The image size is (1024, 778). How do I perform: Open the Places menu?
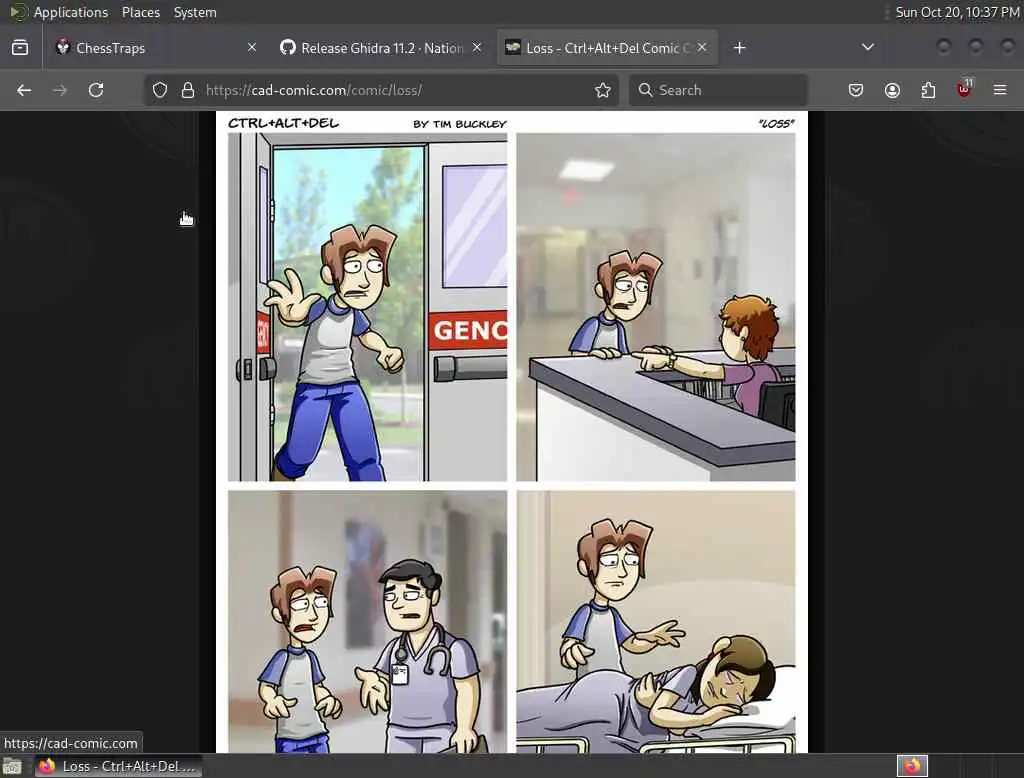[x=140, y=12]
